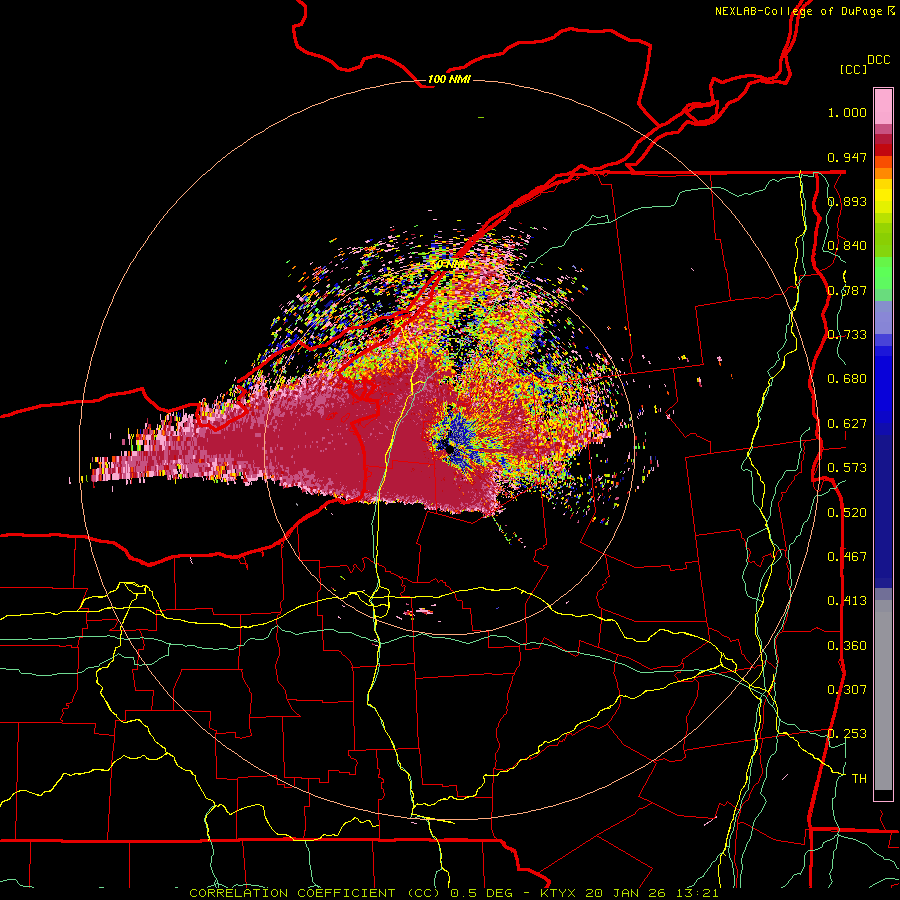Pick the light pink segment at color bar top
Image resolution: width=900 pixels, height=900 pixels.
pos(883,106)
